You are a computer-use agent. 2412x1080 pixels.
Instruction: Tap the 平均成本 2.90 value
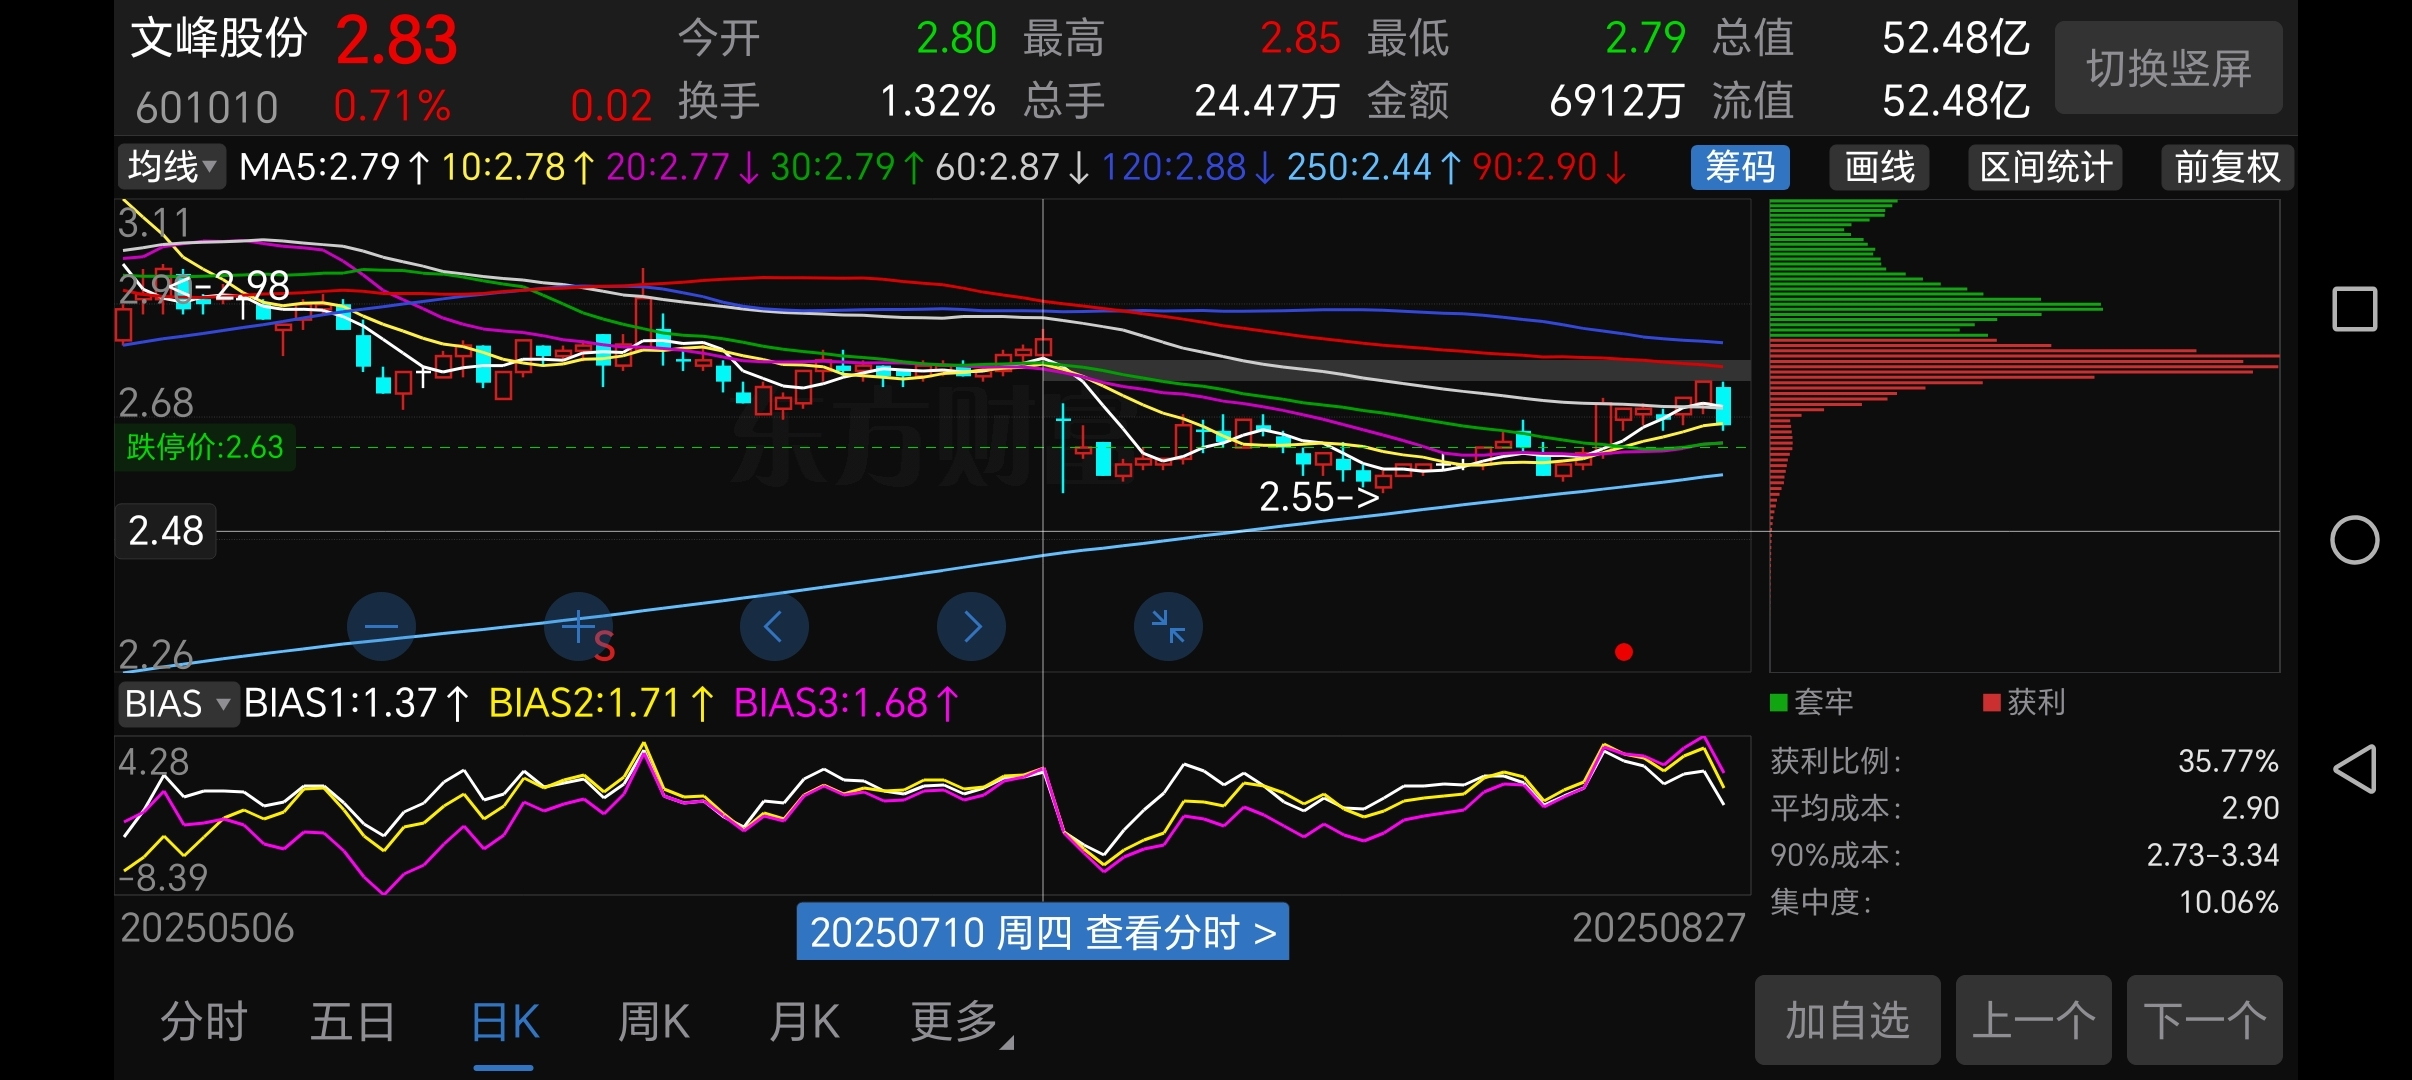pyautogui.click(x=2250, y=808)
